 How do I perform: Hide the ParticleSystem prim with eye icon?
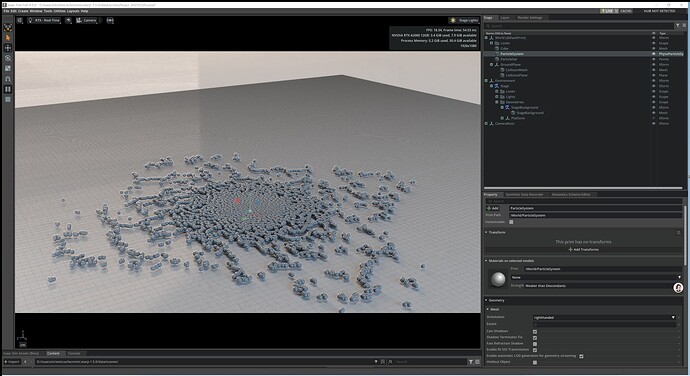pos(653,54)
